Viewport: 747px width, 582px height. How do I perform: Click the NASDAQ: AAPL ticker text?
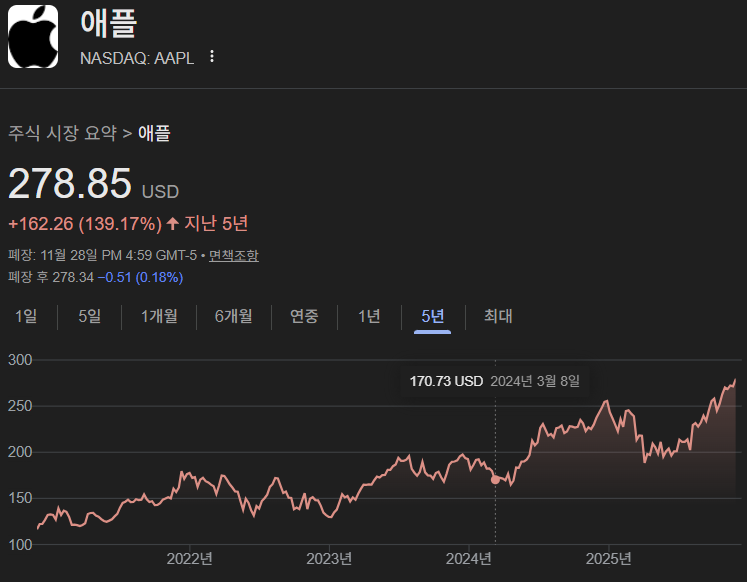137,58
